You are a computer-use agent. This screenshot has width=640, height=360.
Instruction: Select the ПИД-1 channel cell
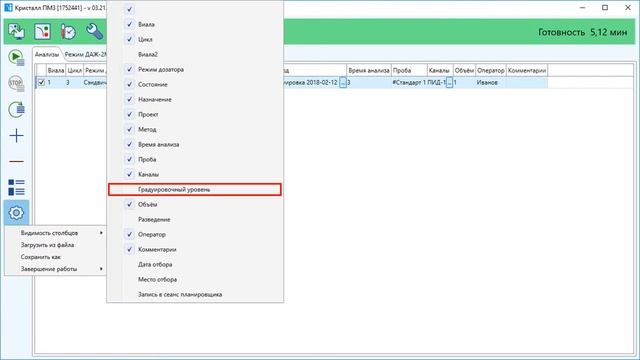point(436,82)
